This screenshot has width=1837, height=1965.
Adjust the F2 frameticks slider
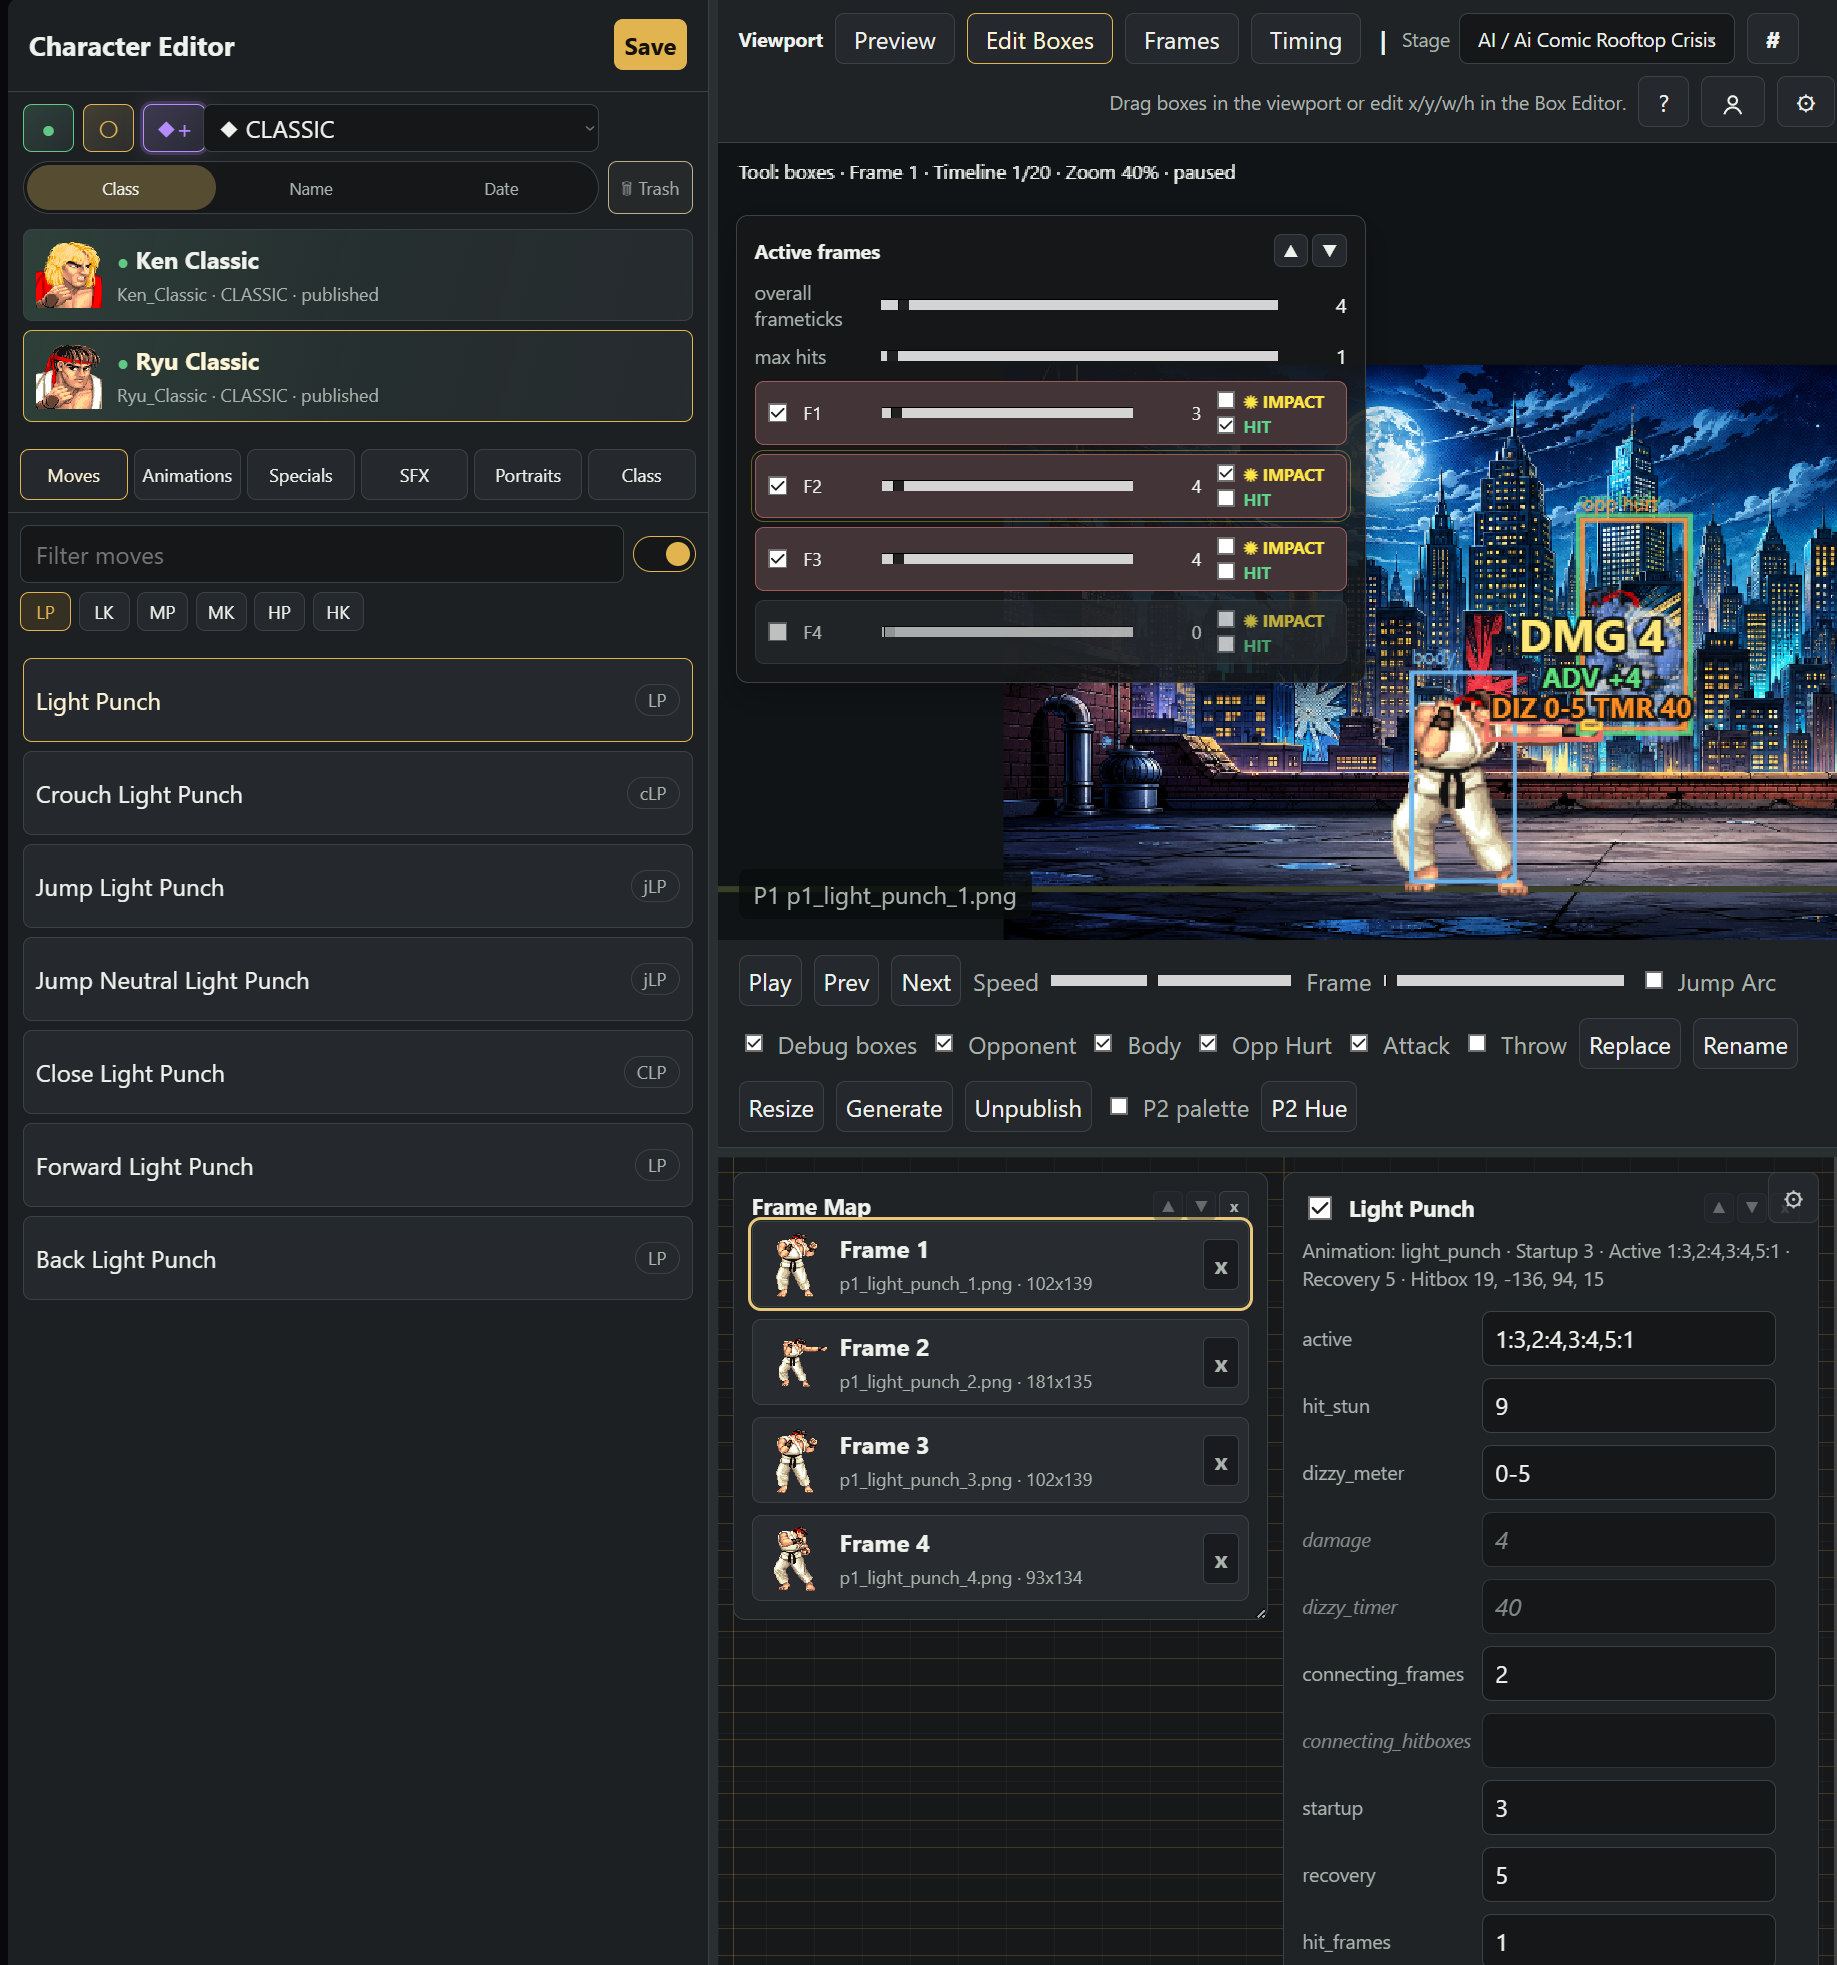(1008, 486)
